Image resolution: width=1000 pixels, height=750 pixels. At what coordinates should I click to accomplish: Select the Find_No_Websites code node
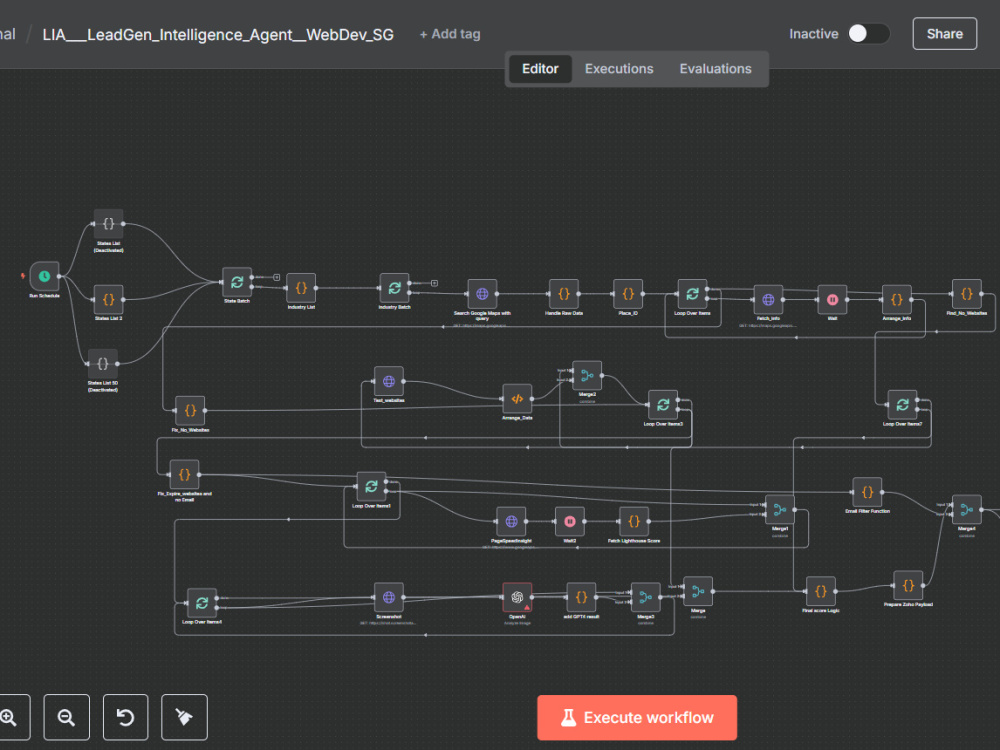click(x=967, y=294)
